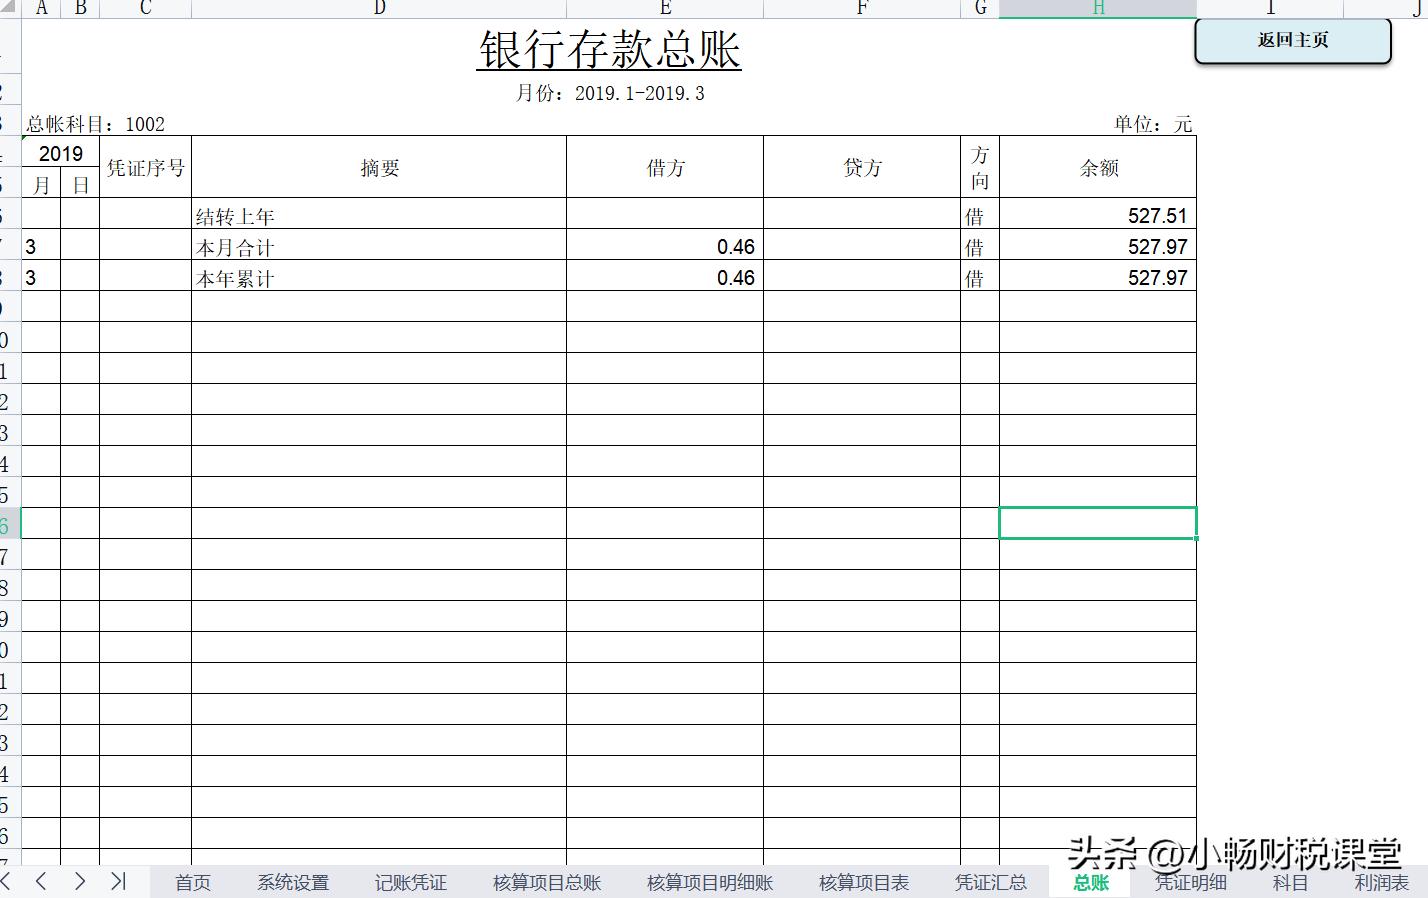Open the 凭证明细 sheet tab
Viewport: 1428px width, 898px height.
click(x=1191, y=882)
